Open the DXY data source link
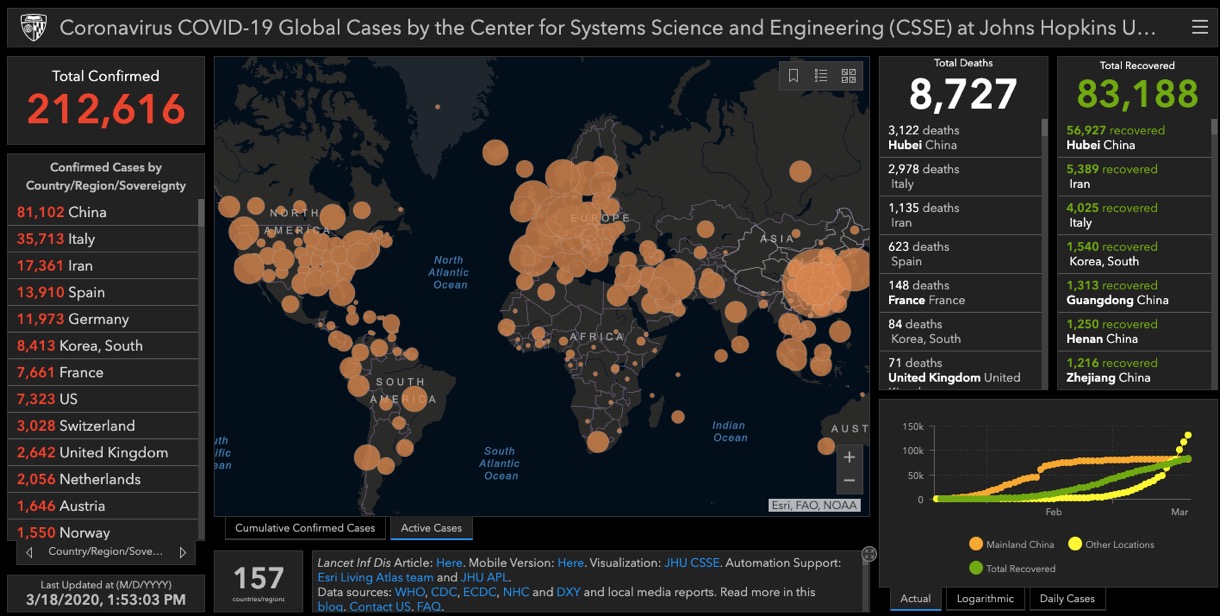The width and height of the screenshot is (1220, 616). 568,592
